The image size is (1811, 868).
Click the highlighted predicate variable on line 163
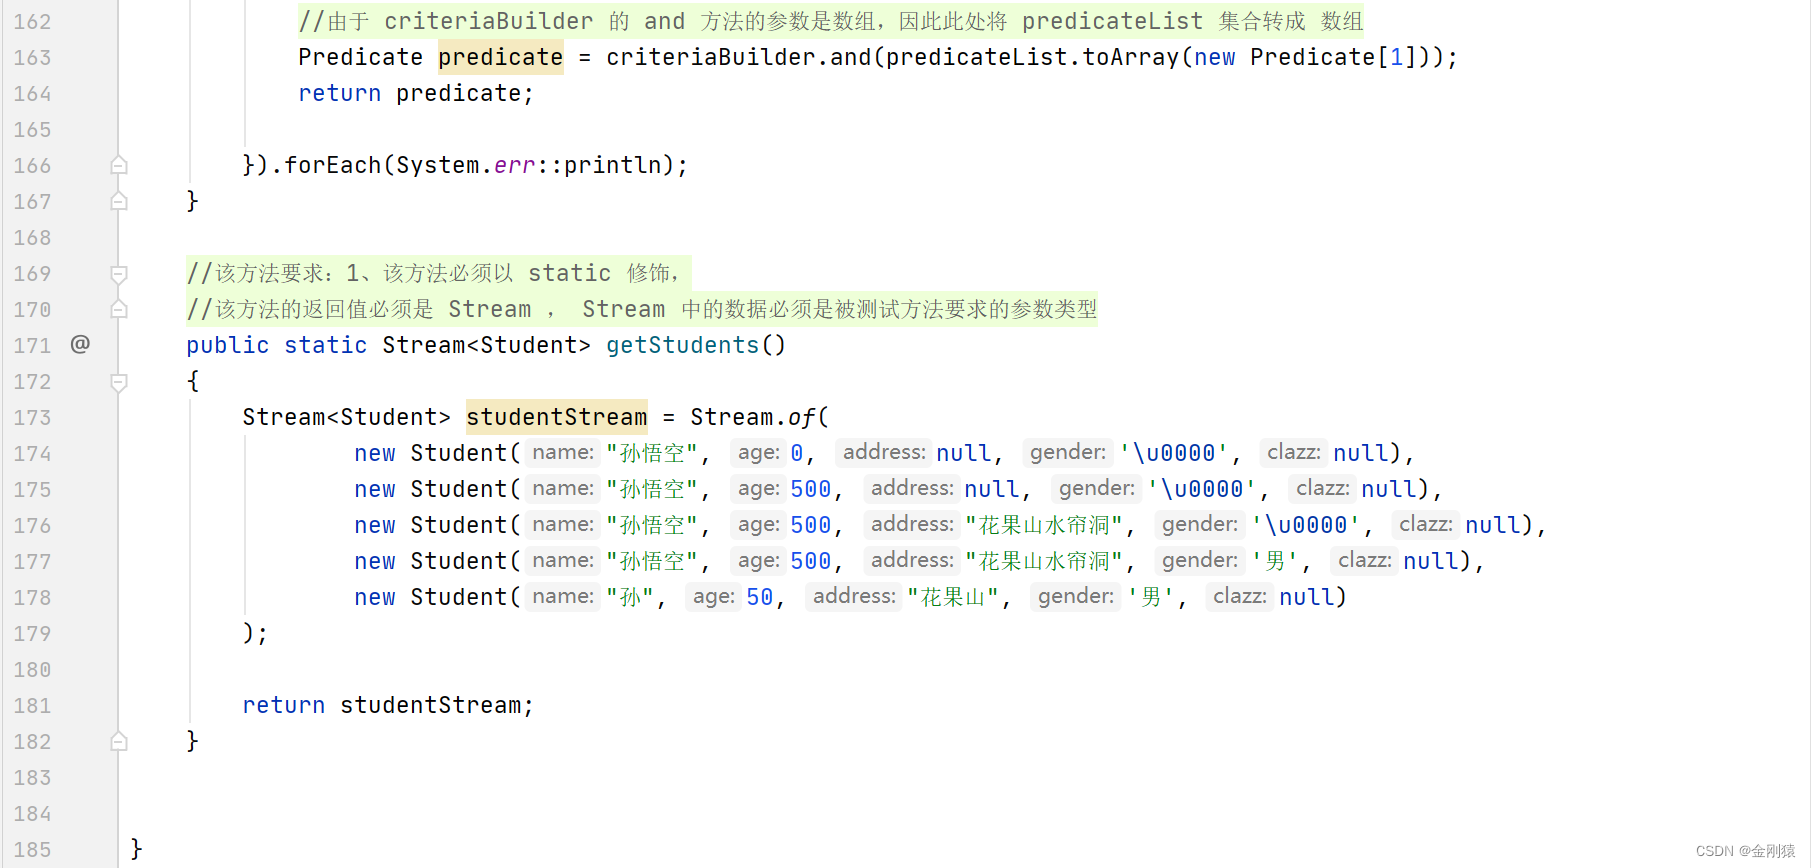[x=500, y=57]
